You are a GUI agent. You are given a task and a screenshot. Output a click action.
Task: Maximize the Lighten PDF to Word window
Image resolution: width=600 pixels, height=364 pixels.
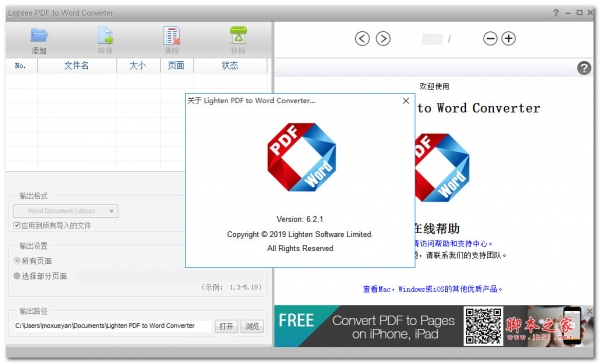point(579,13)
